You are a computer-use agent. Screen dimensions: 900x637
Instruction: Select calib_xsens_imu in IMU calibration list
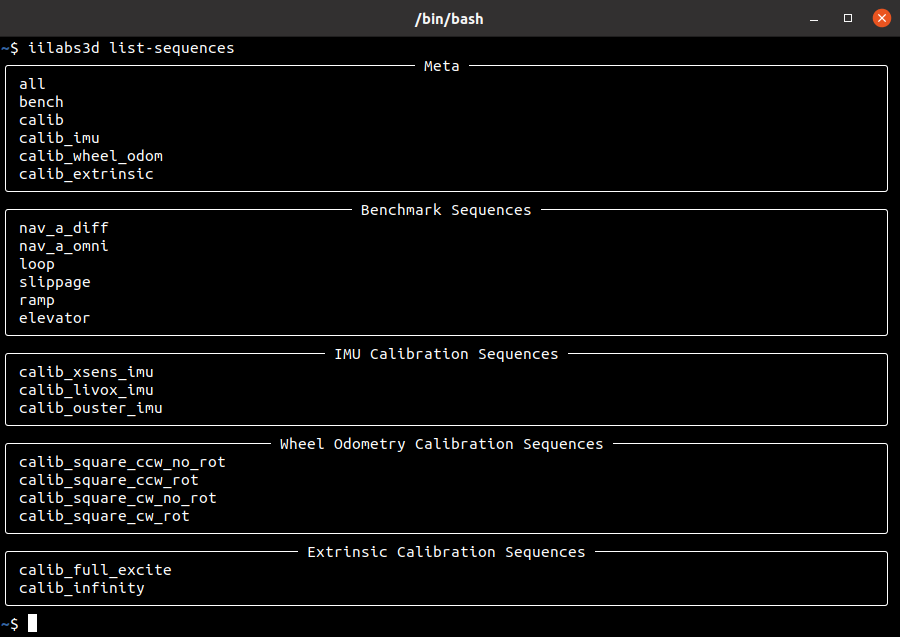pos(86,371)
